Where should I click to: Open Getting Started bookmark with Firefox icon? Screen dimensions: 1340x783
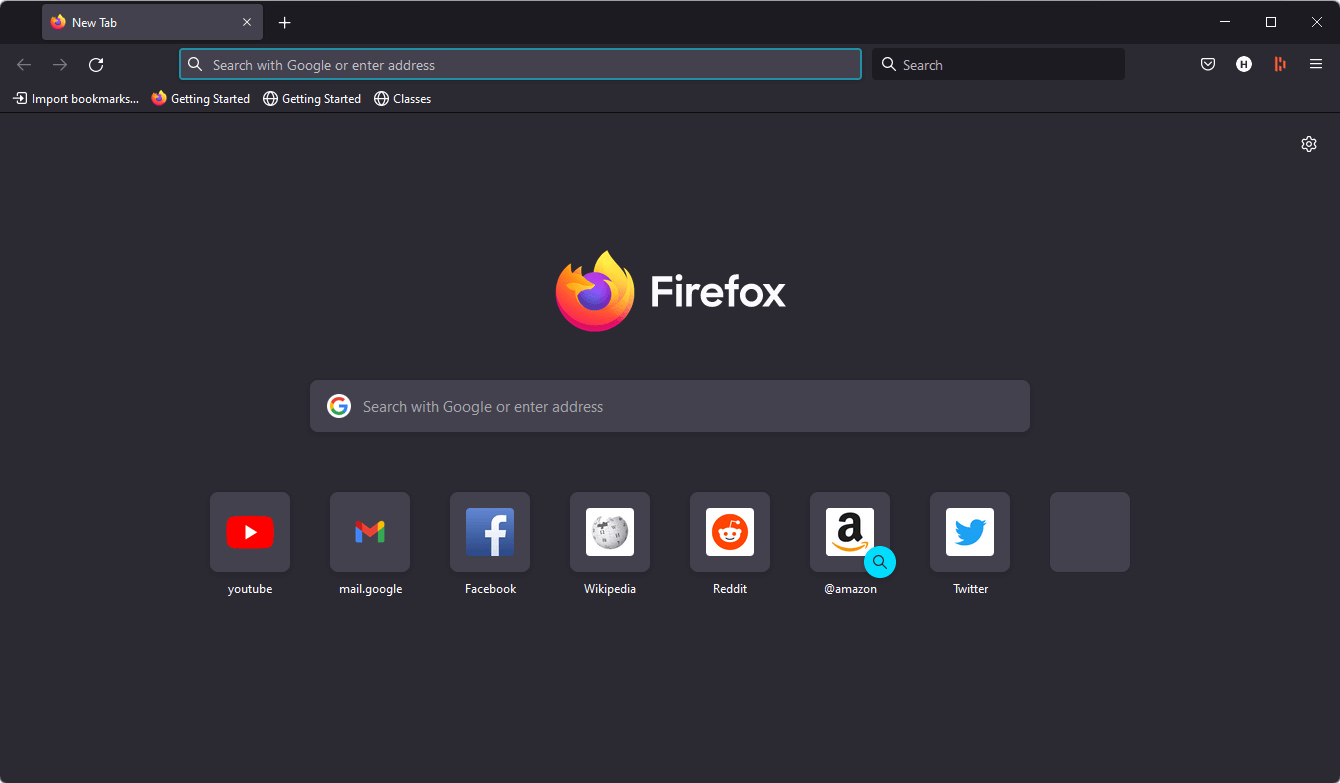pos(201,99)
